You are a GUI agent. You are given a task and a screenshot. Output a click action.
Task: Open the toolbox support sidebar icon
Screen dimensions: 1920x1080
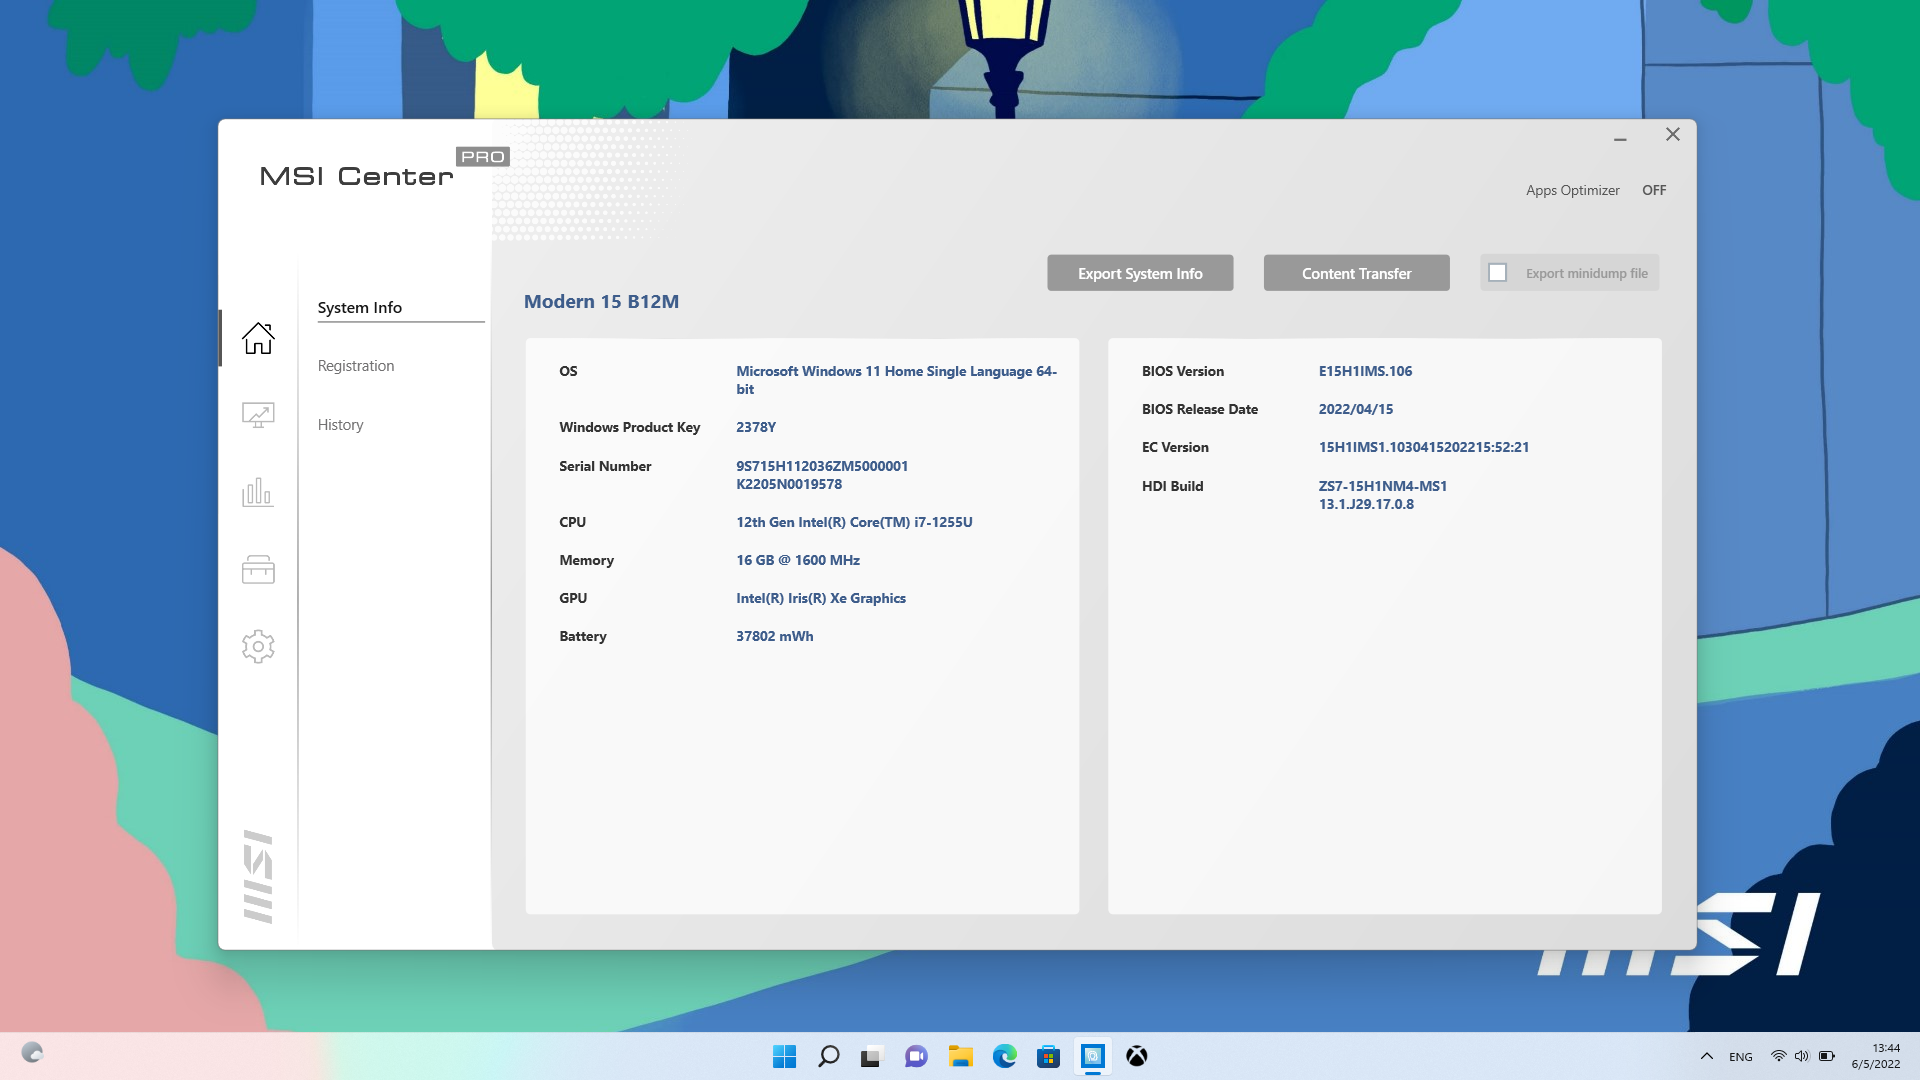click(x=258, y=569)
